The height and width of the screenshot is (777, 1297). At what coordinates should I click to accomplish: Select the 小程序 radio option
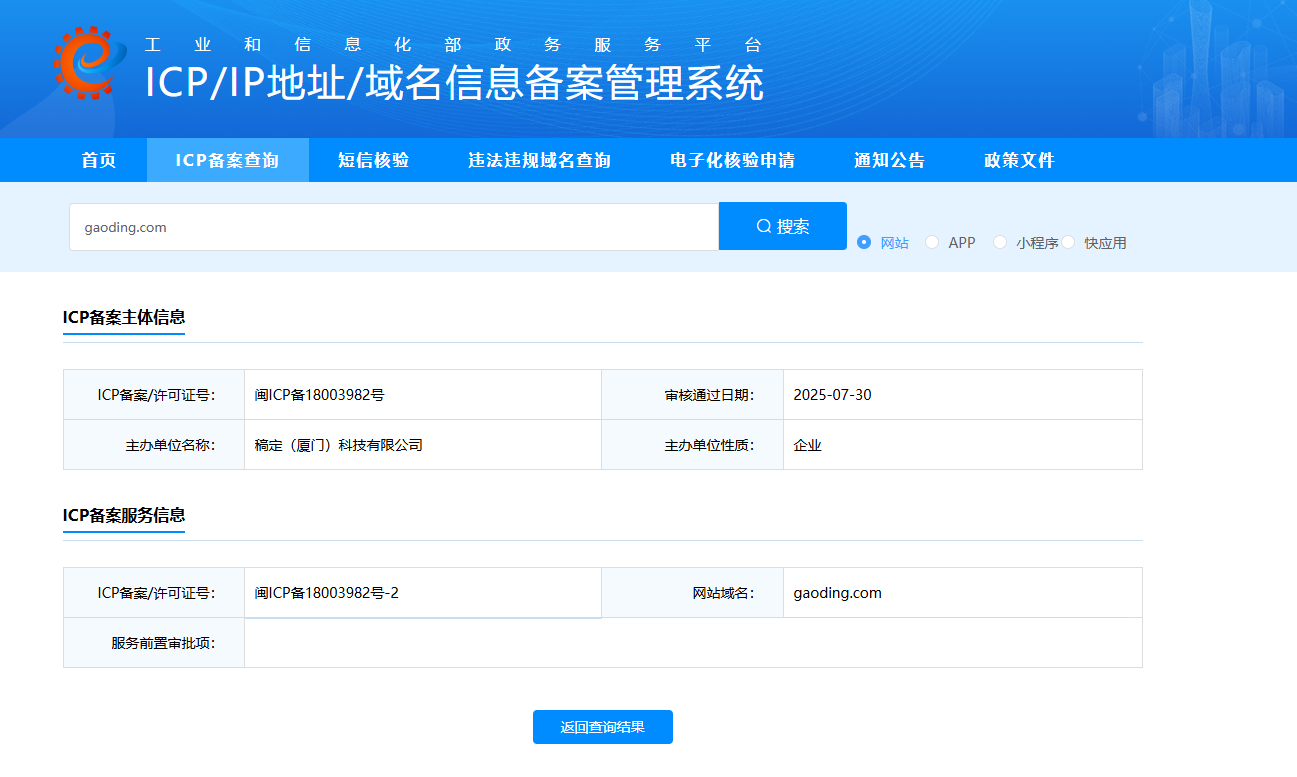1026,242
